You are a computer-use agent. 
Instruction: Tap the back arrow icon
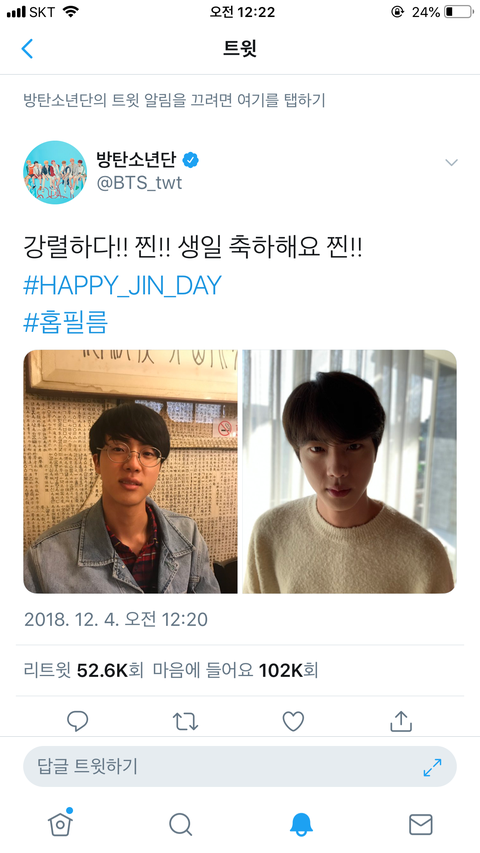point(27,48)
